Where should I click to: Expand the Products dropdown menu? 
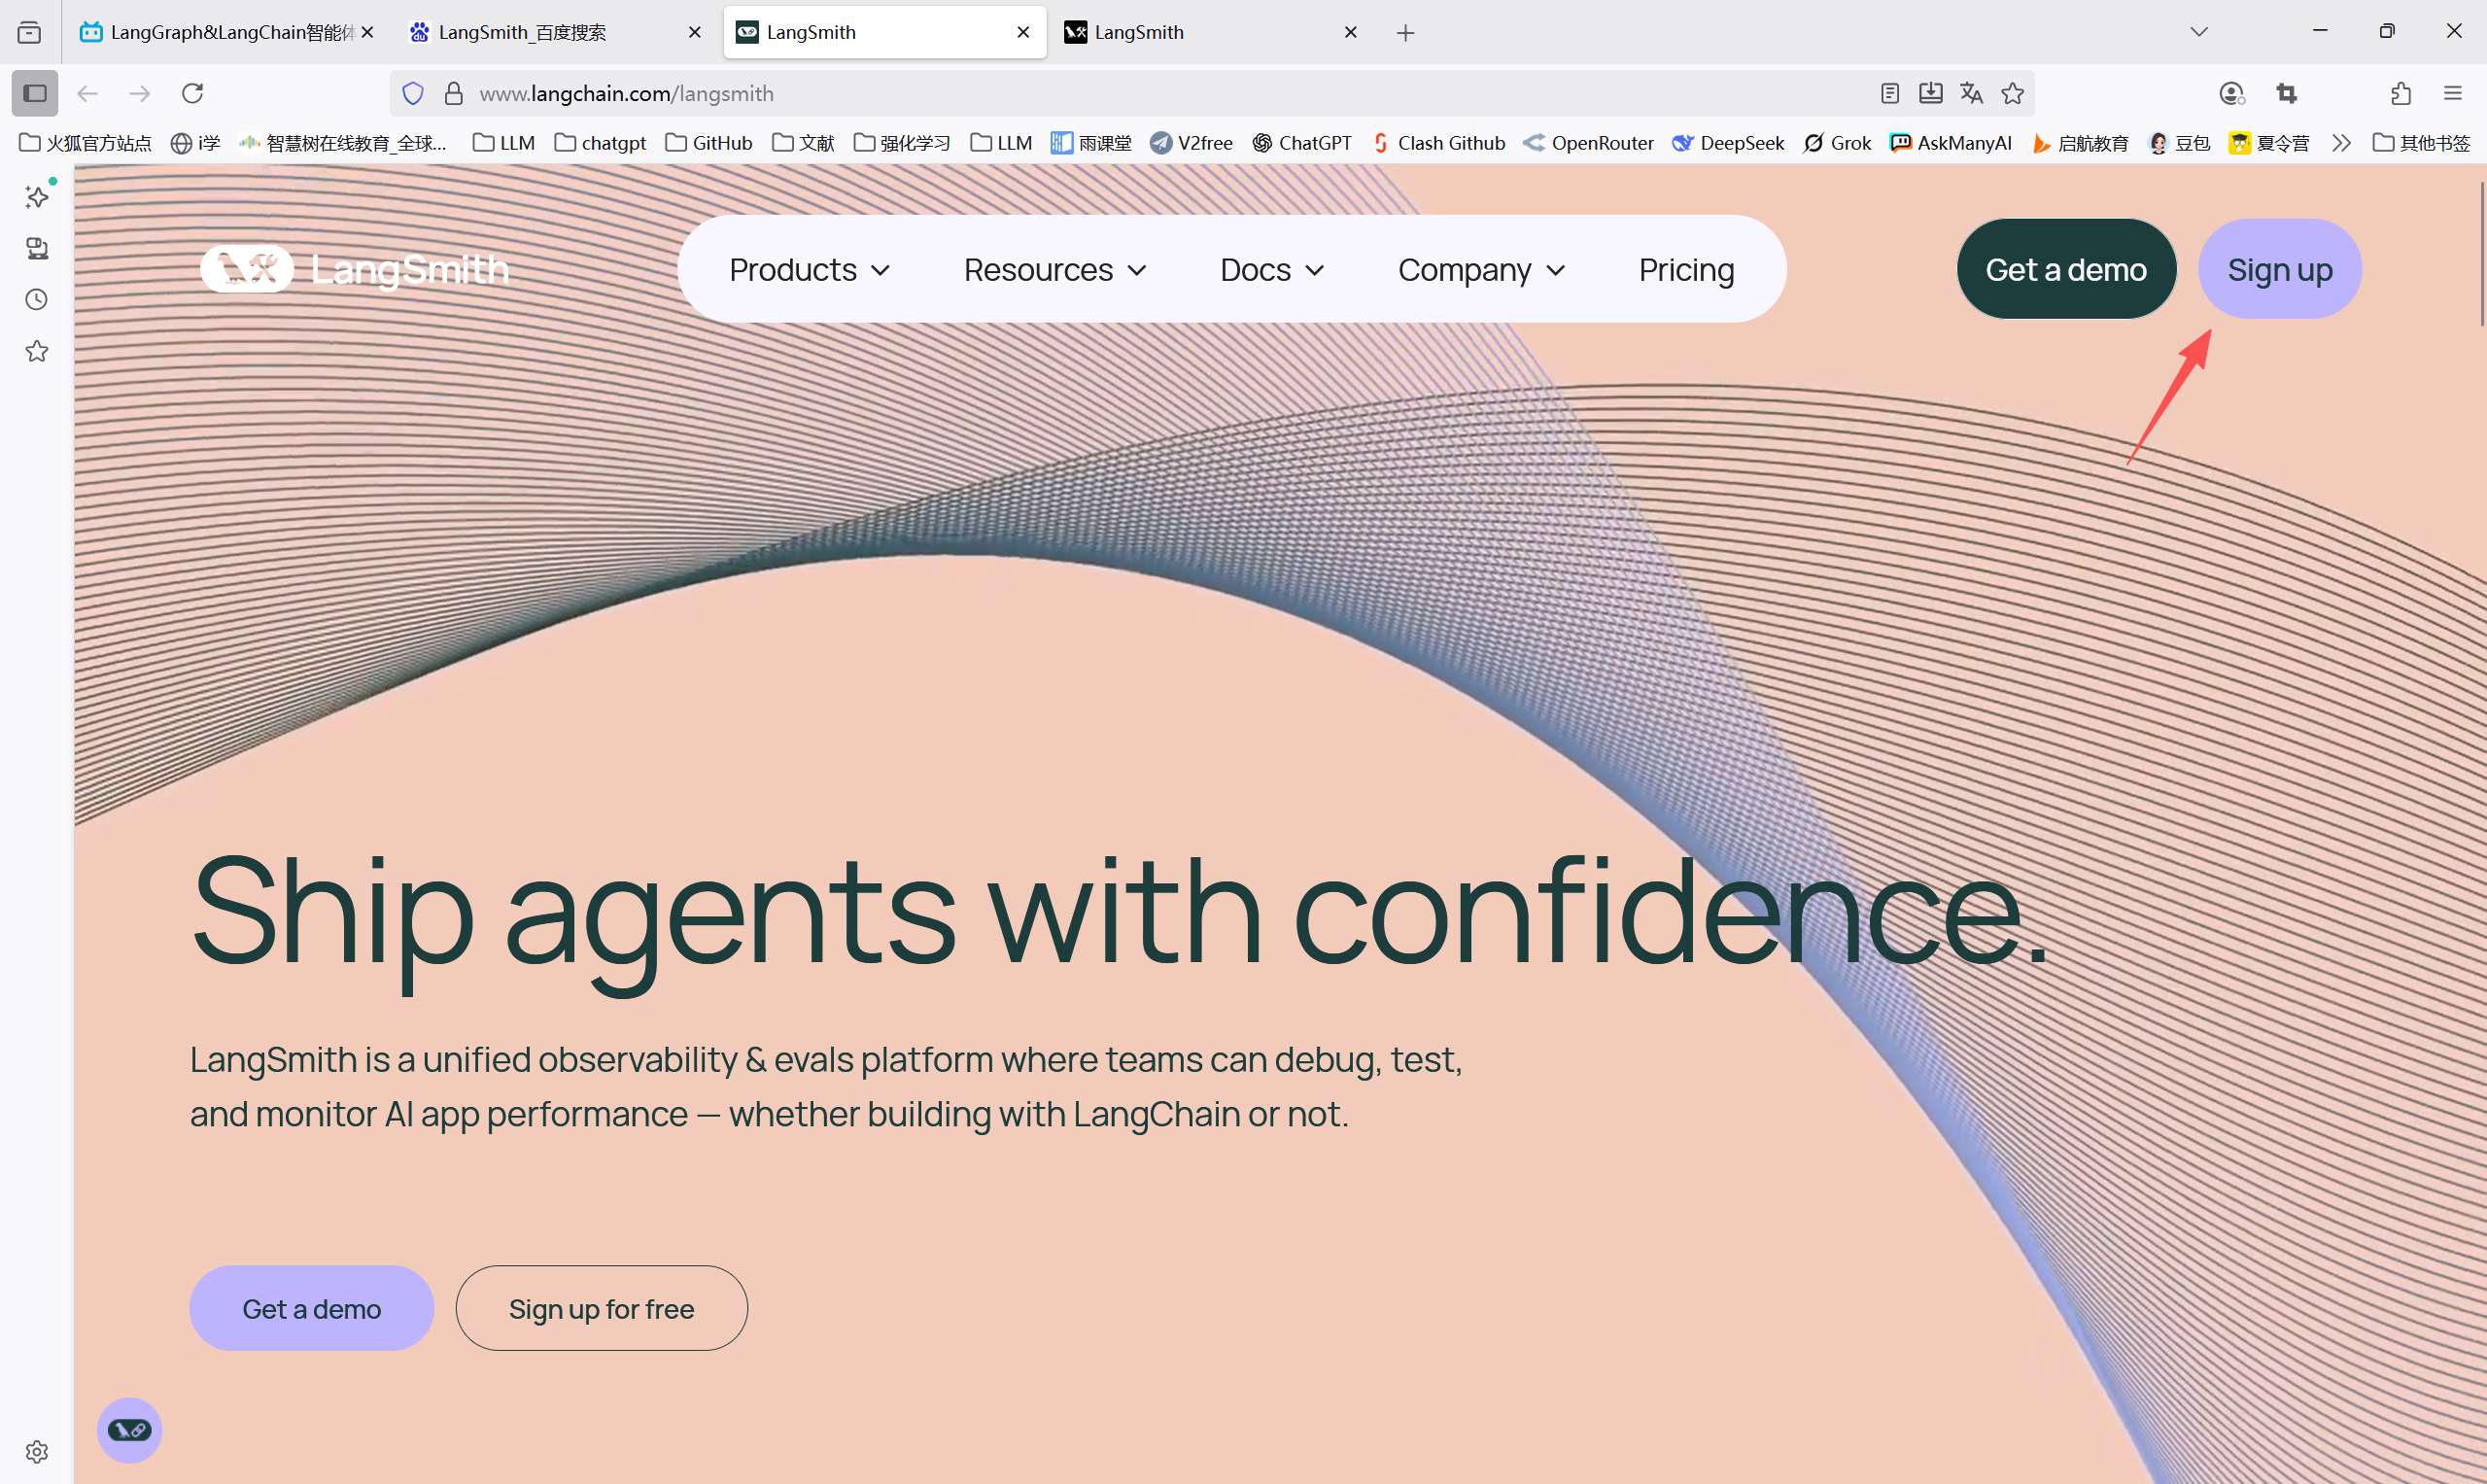tap(809, 270)
